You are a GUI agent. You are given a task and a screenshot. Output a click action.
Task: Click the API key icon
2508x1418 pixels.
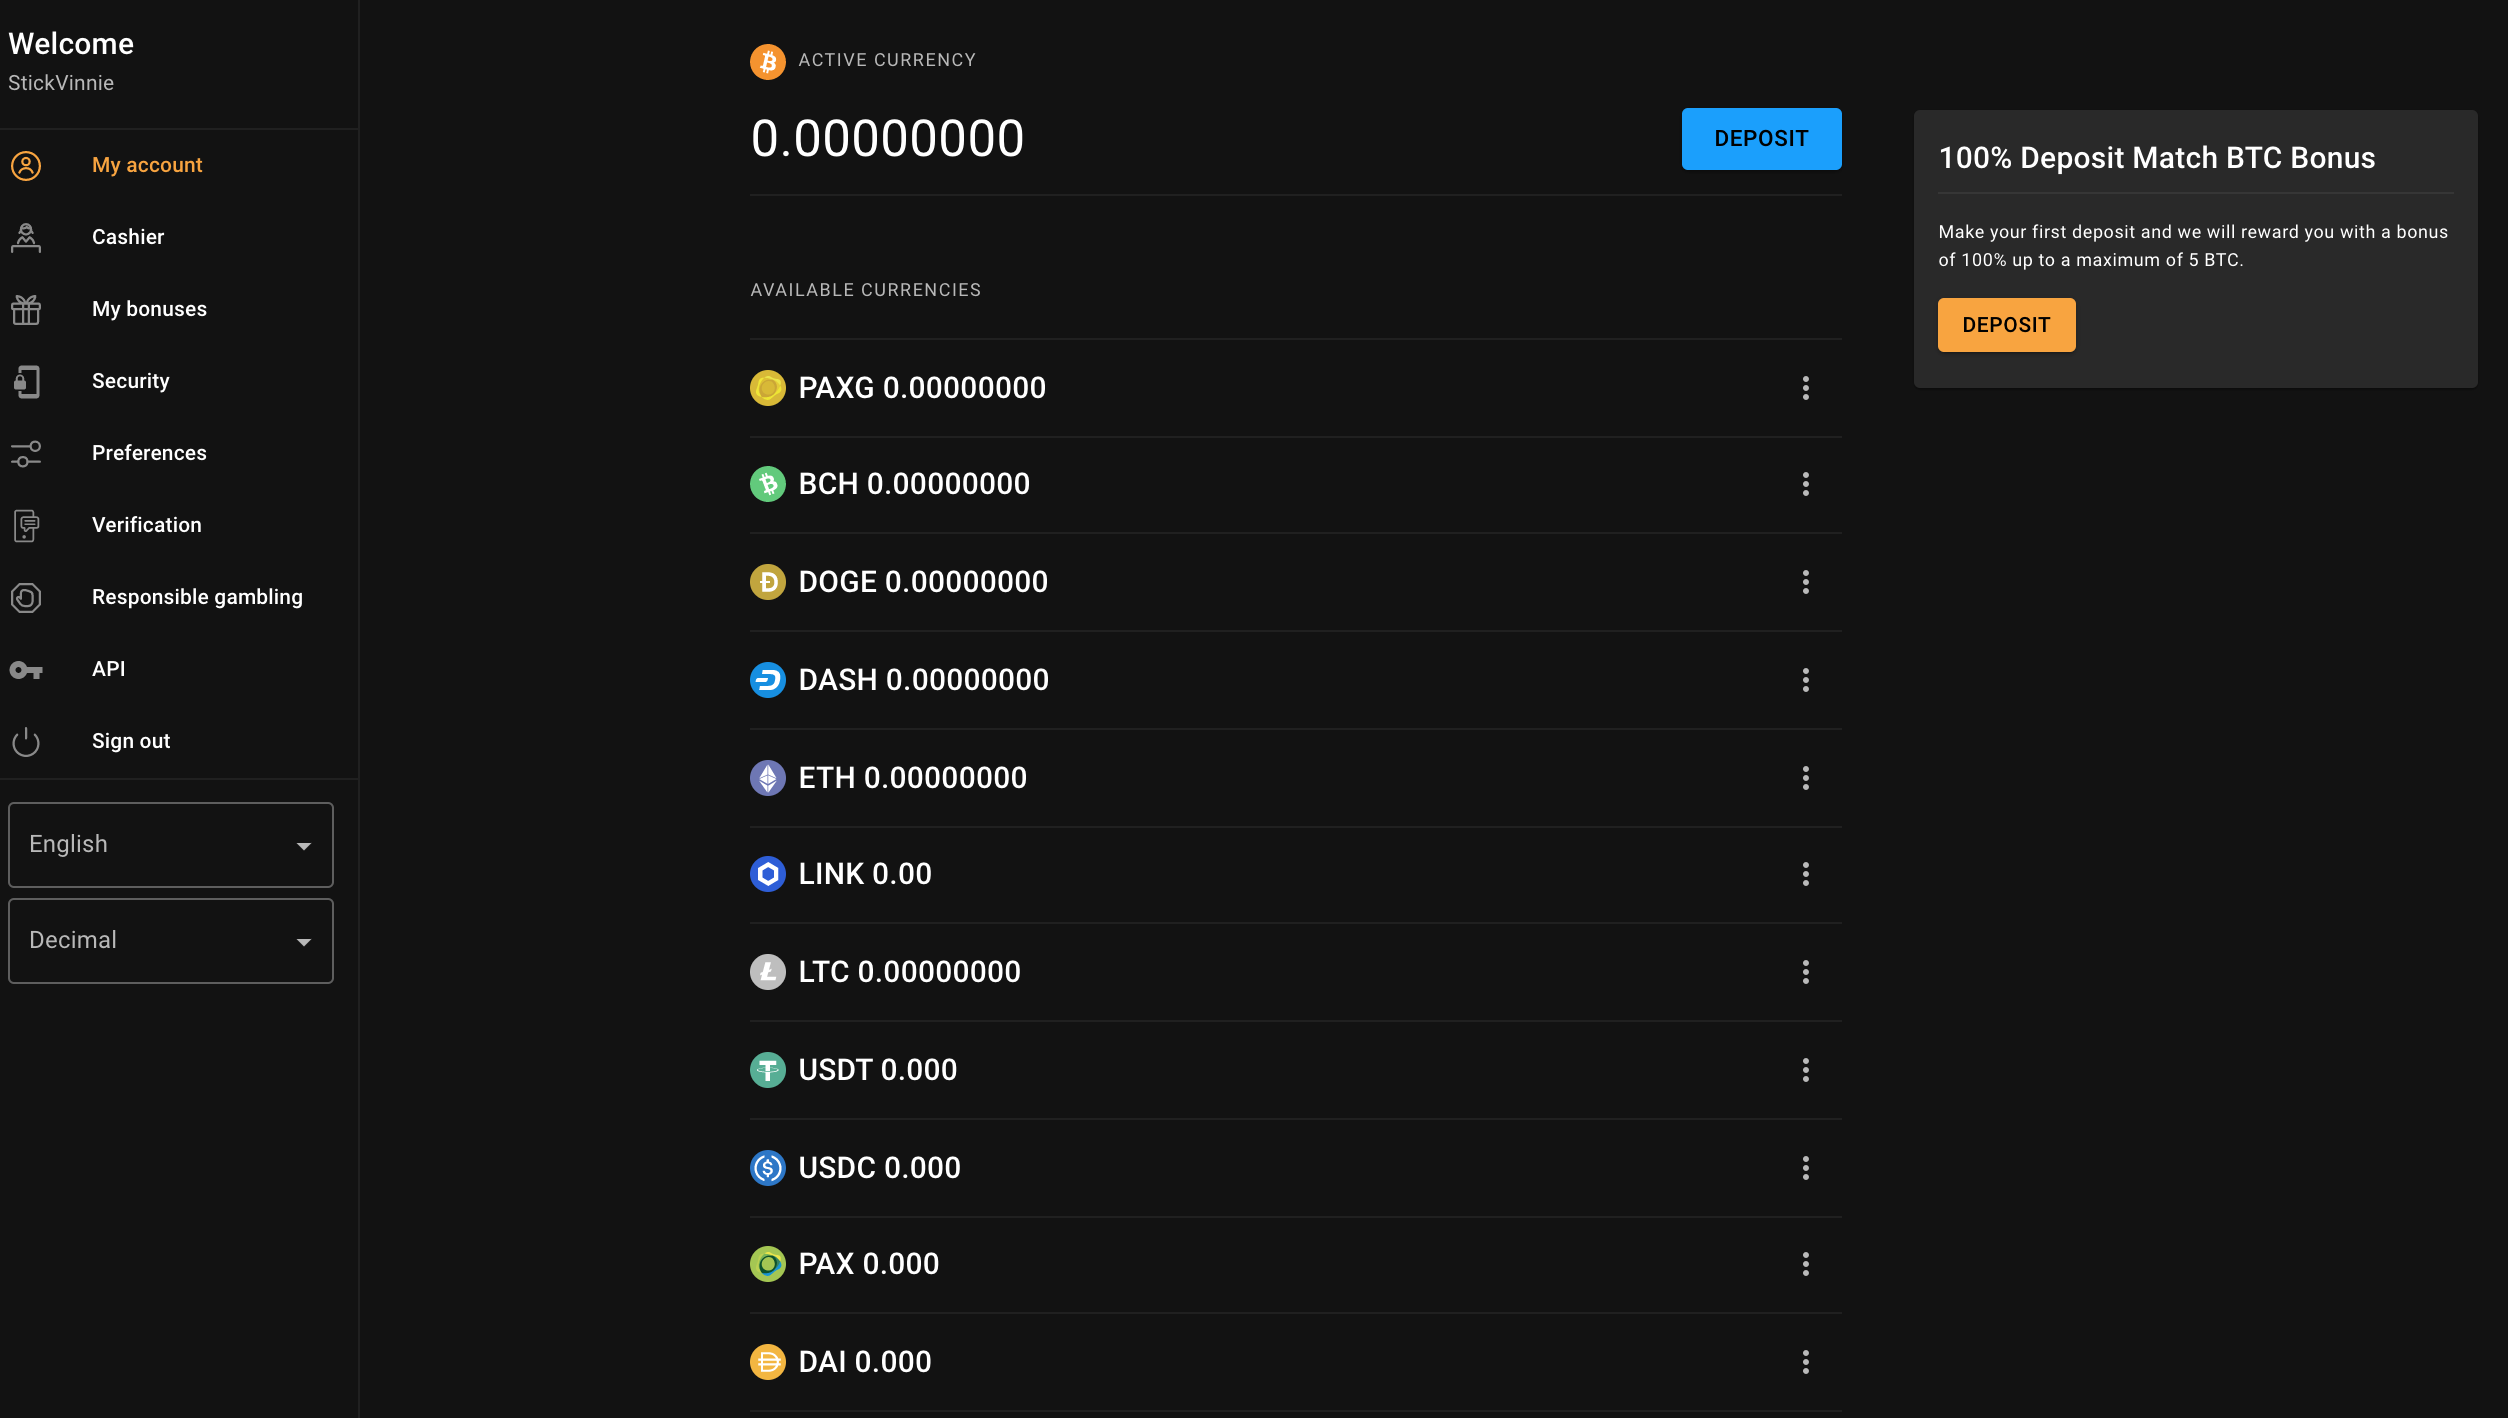click(x=26, y=669)
